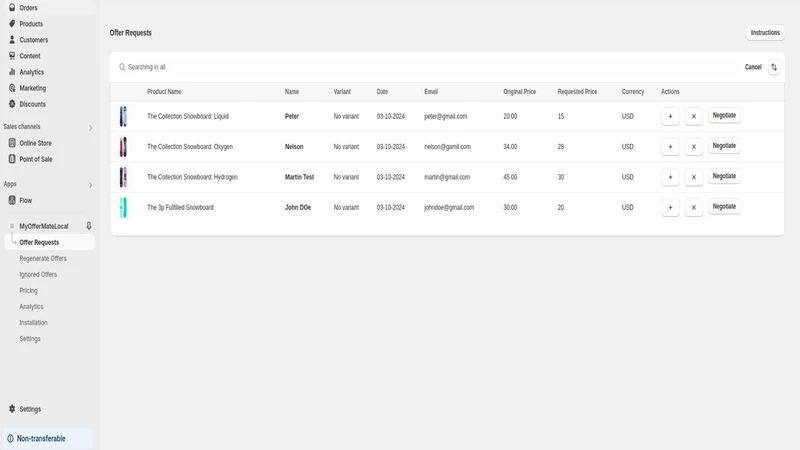The height and width of the screenshot is (450, 800).
Task: Open MyOfferMateLocal Analytics submenu item
Action: coord(31,307)
